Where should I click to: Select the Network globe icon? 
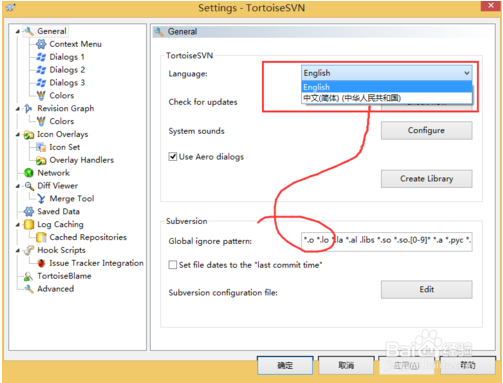(29, 173)
